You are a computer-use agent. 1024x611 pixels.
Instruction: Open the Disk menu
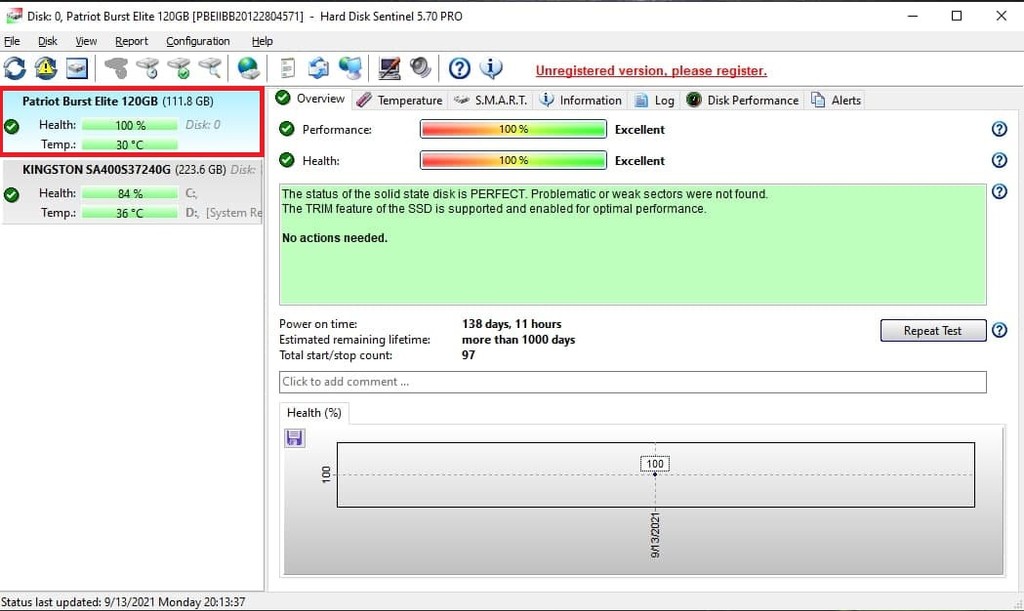pos(47,41)
